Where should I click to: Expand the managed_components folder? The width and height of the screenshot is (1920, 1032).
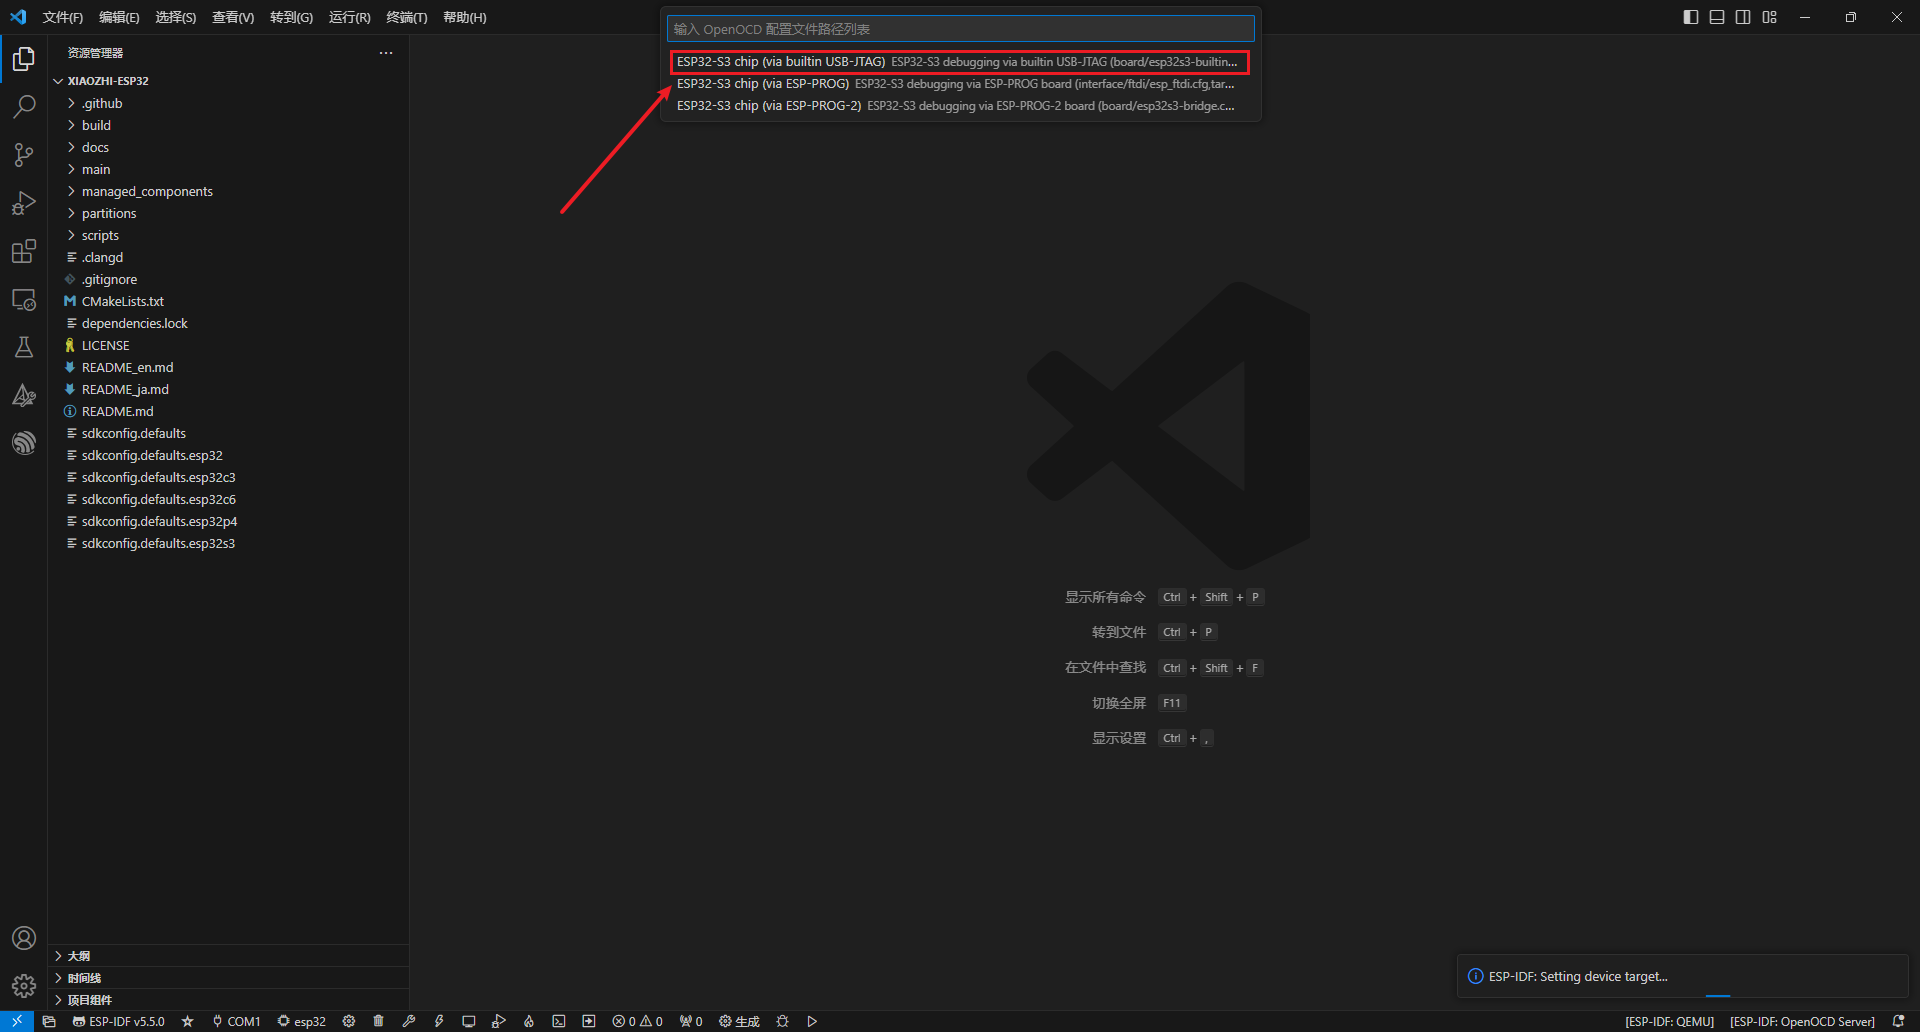[x=147, y=191]
